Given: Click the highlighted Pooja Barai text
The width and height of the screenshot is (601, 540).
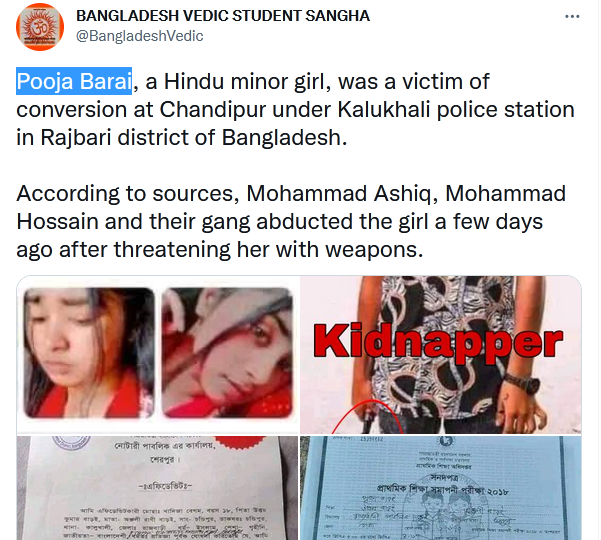Looking at the screenshot, I should pyautogui.click(x=74, y=81).
